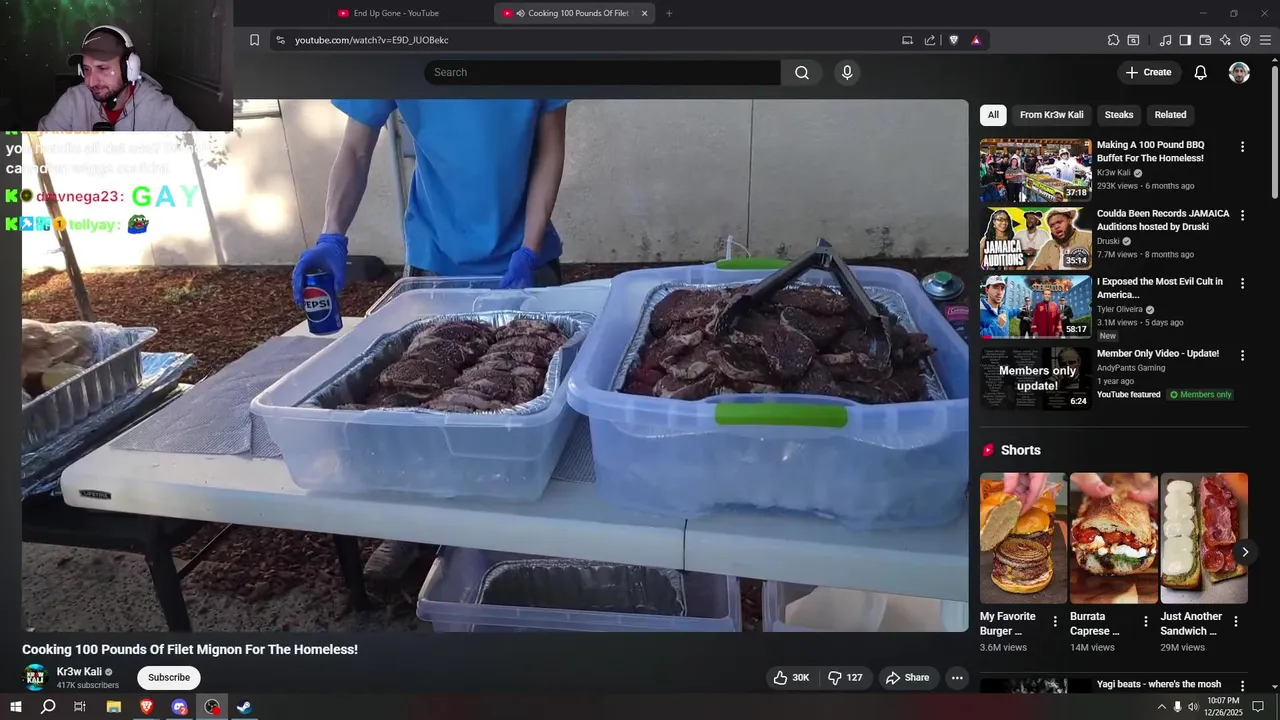Activate voice search microphone icon

[x=847, y=72]
